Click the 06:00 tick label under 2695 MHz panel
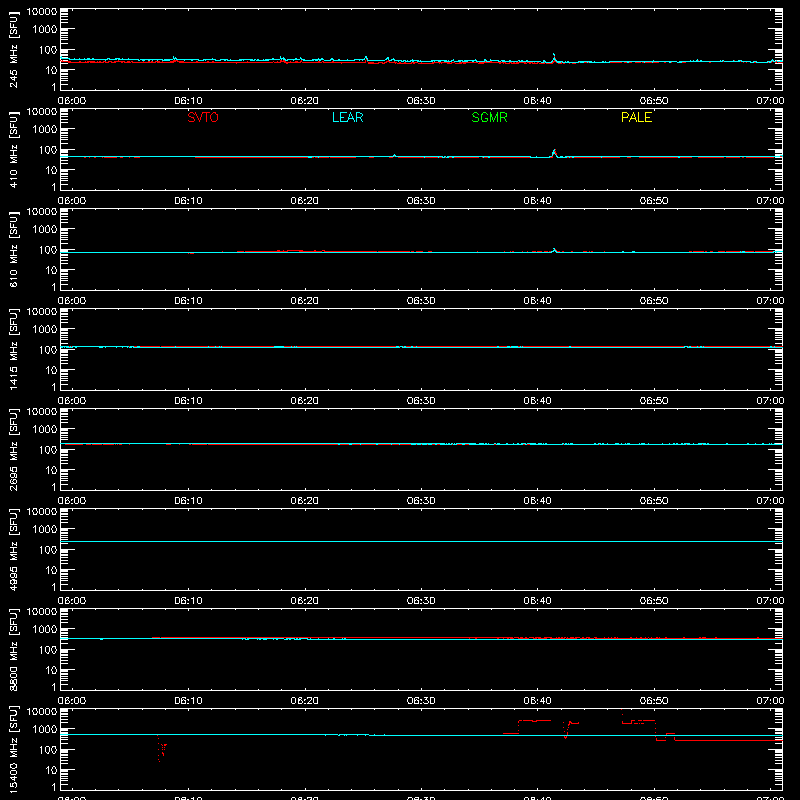 coord(72,501)
